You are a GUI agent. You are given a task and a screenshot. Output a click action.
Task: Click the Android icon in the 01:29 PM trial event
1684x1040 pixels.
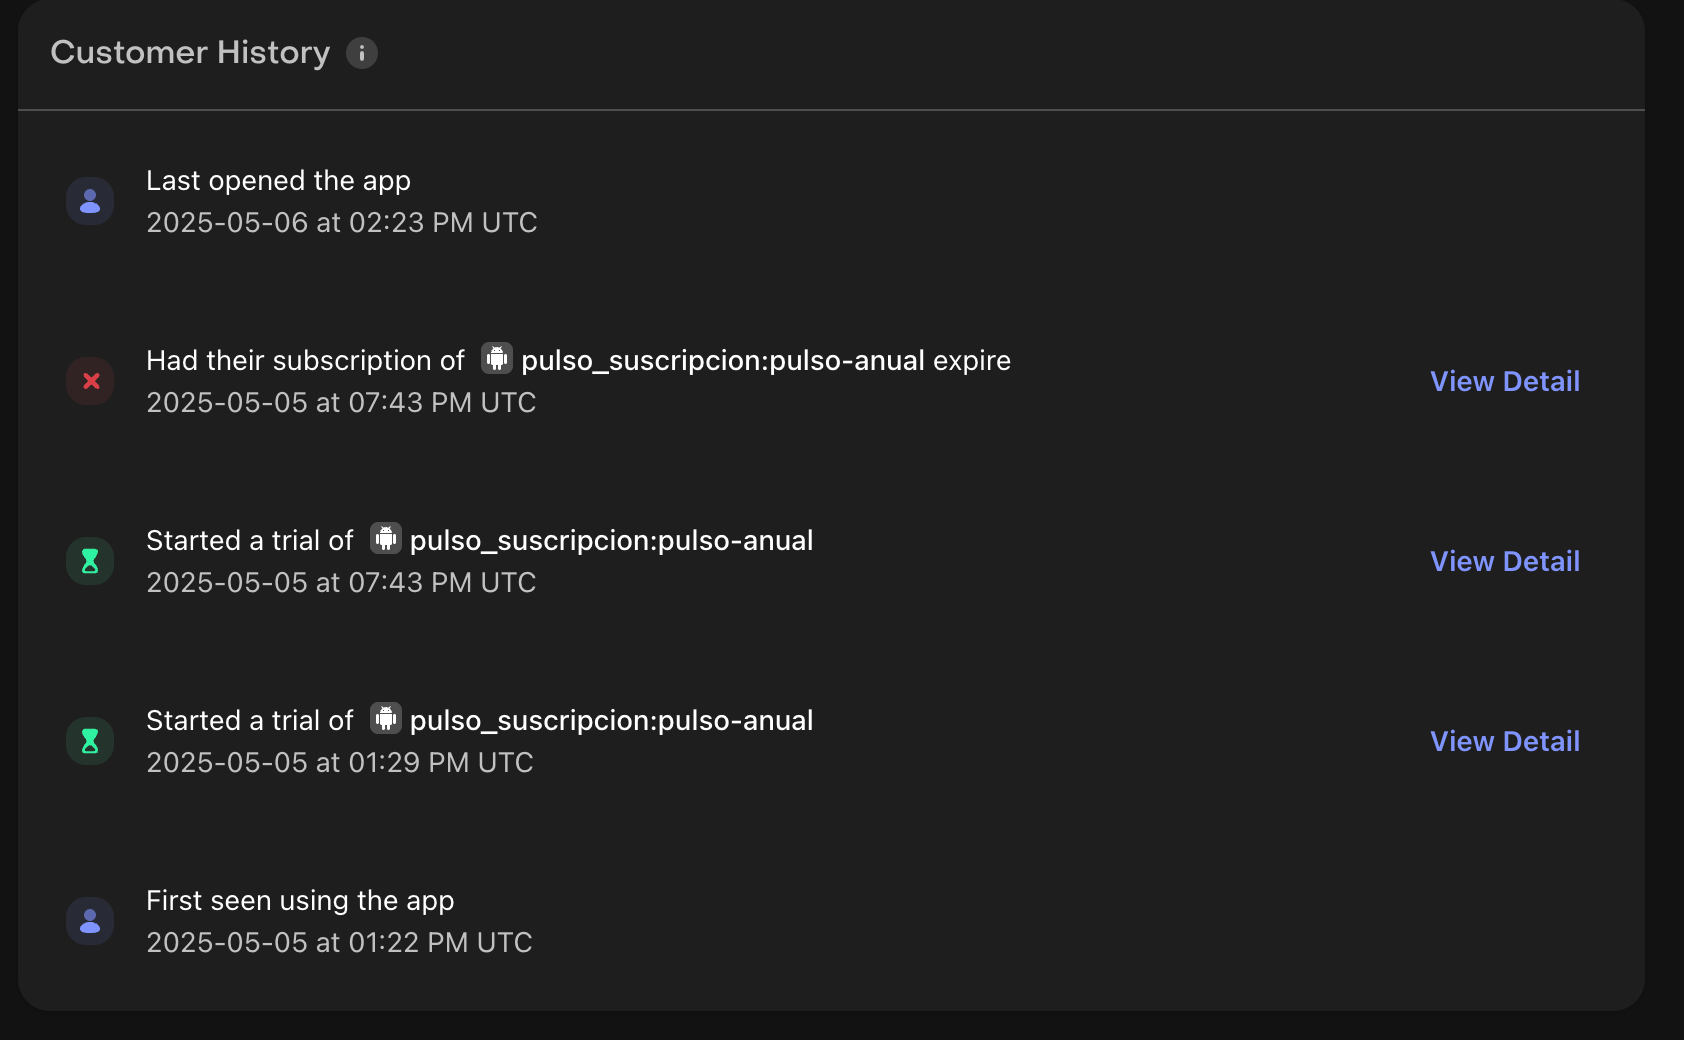pyautogui.click(x=386, y=718)
